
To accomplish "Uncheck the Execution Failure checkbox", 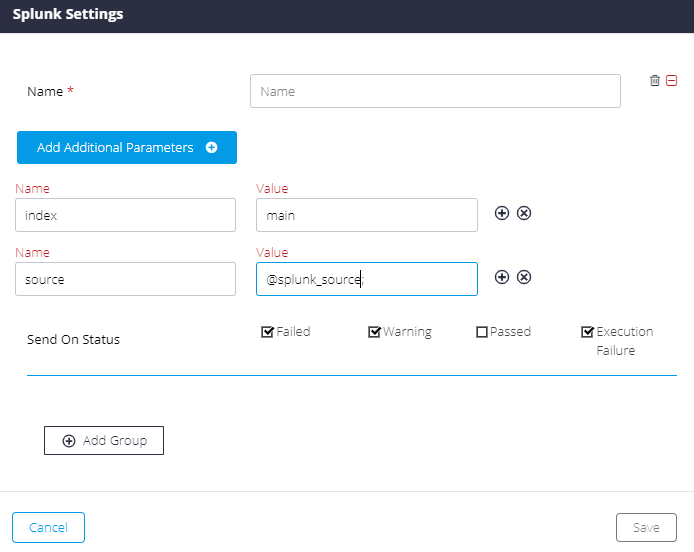I will (587, 332).
